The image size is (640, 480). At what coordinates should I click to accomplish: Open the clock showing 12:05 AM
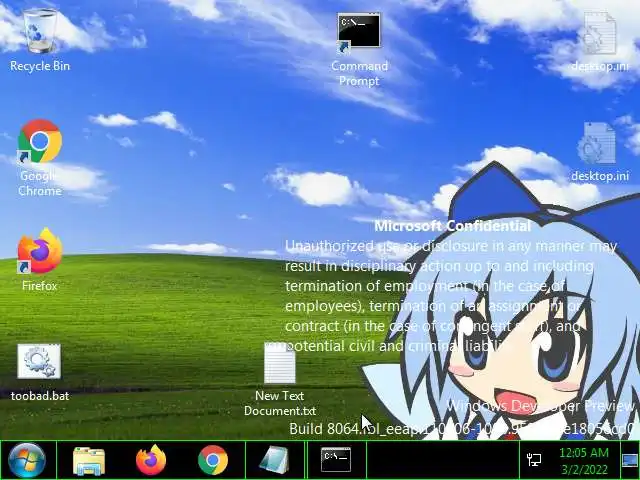584,453
